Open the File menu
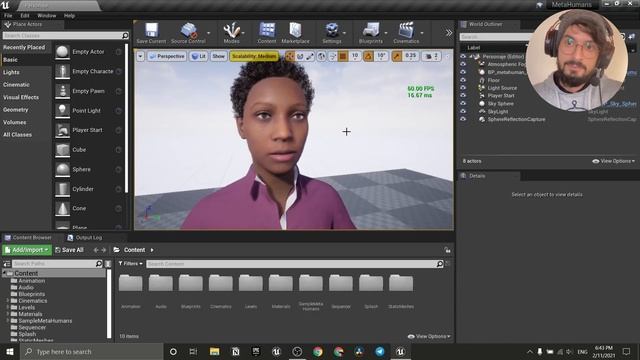 point(8,16)
